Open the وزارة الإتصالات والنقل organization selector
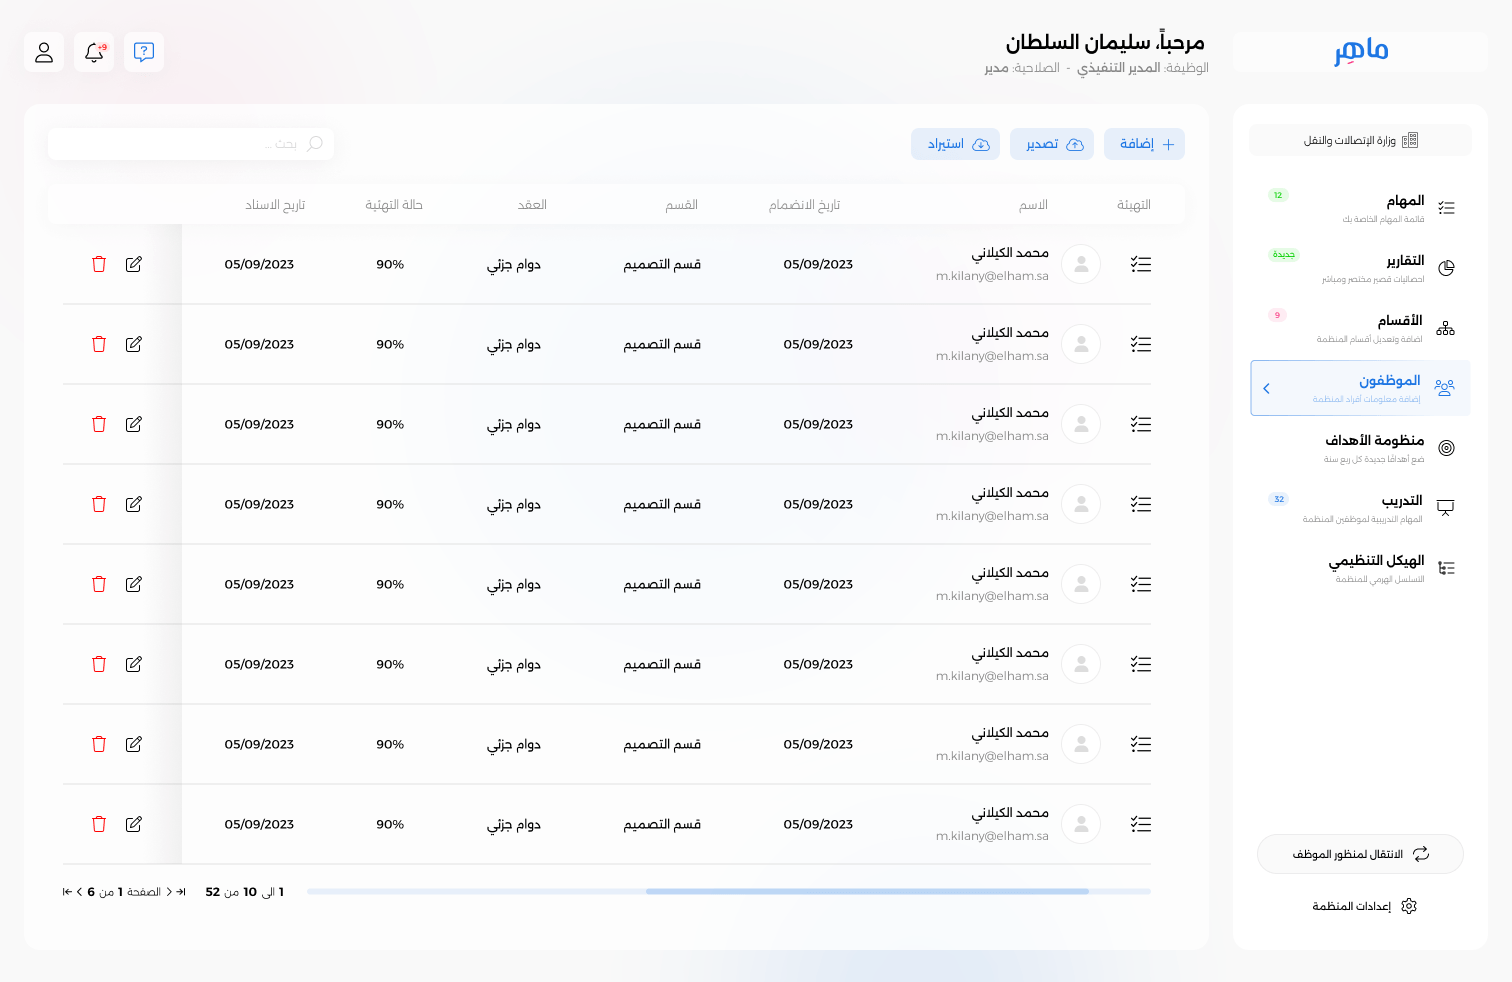1512x982 pixels. pos(1360,140)
